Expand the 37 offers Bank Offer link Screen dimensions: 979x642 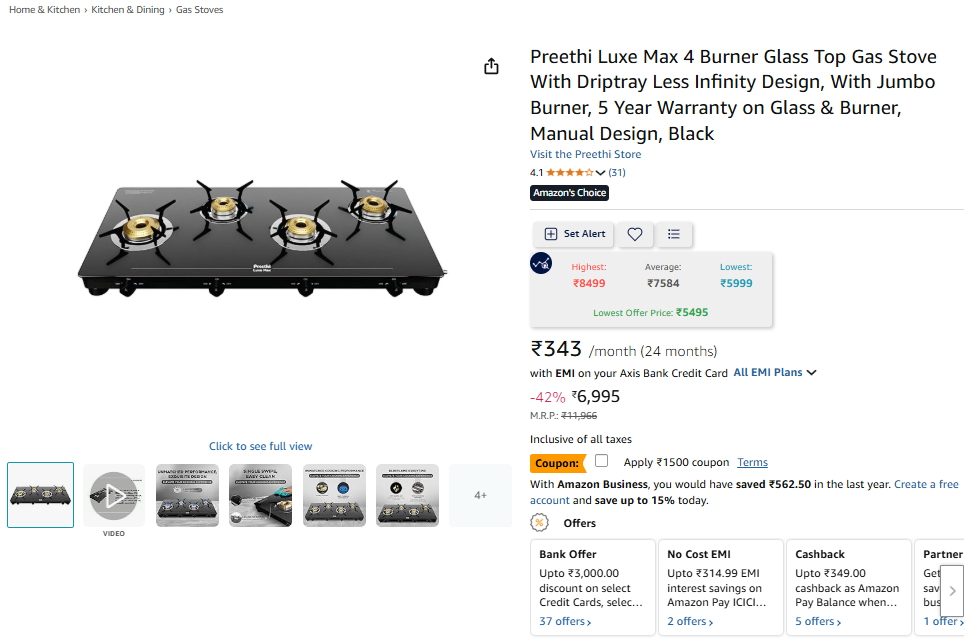[565, 622]
